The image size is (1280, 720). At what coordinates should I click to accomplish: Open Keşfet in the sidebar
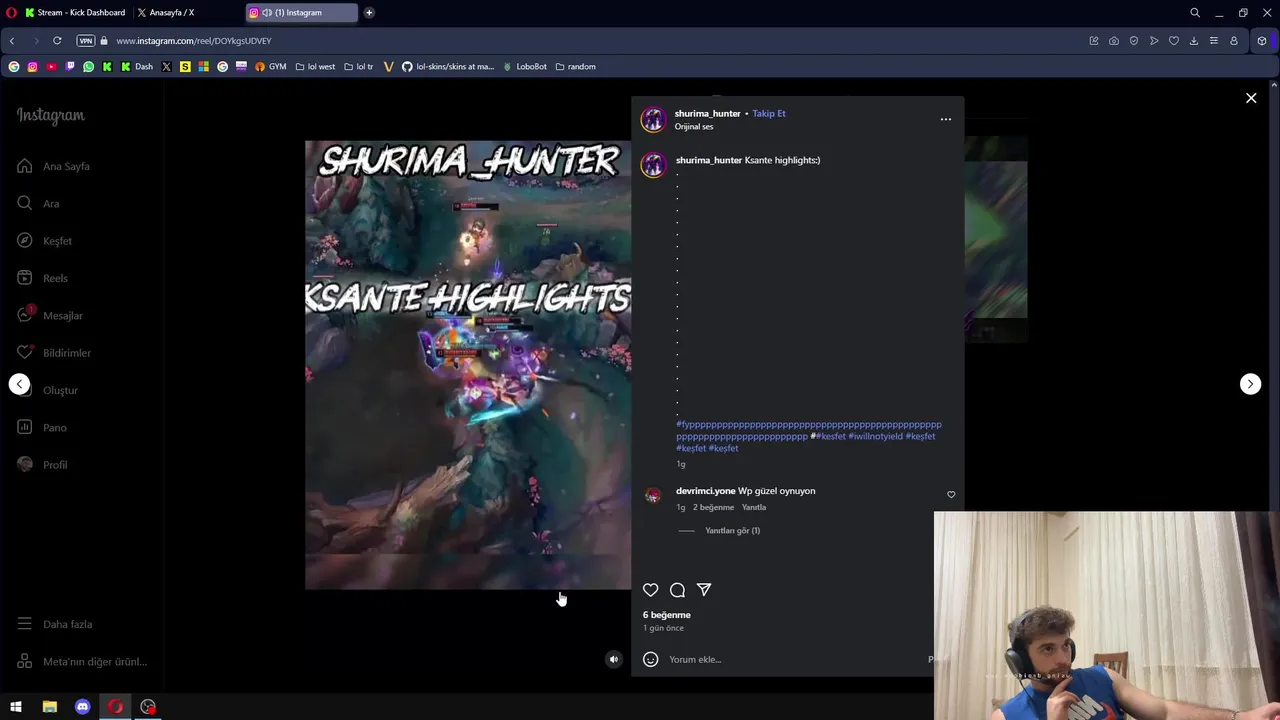tap(44, 241)
